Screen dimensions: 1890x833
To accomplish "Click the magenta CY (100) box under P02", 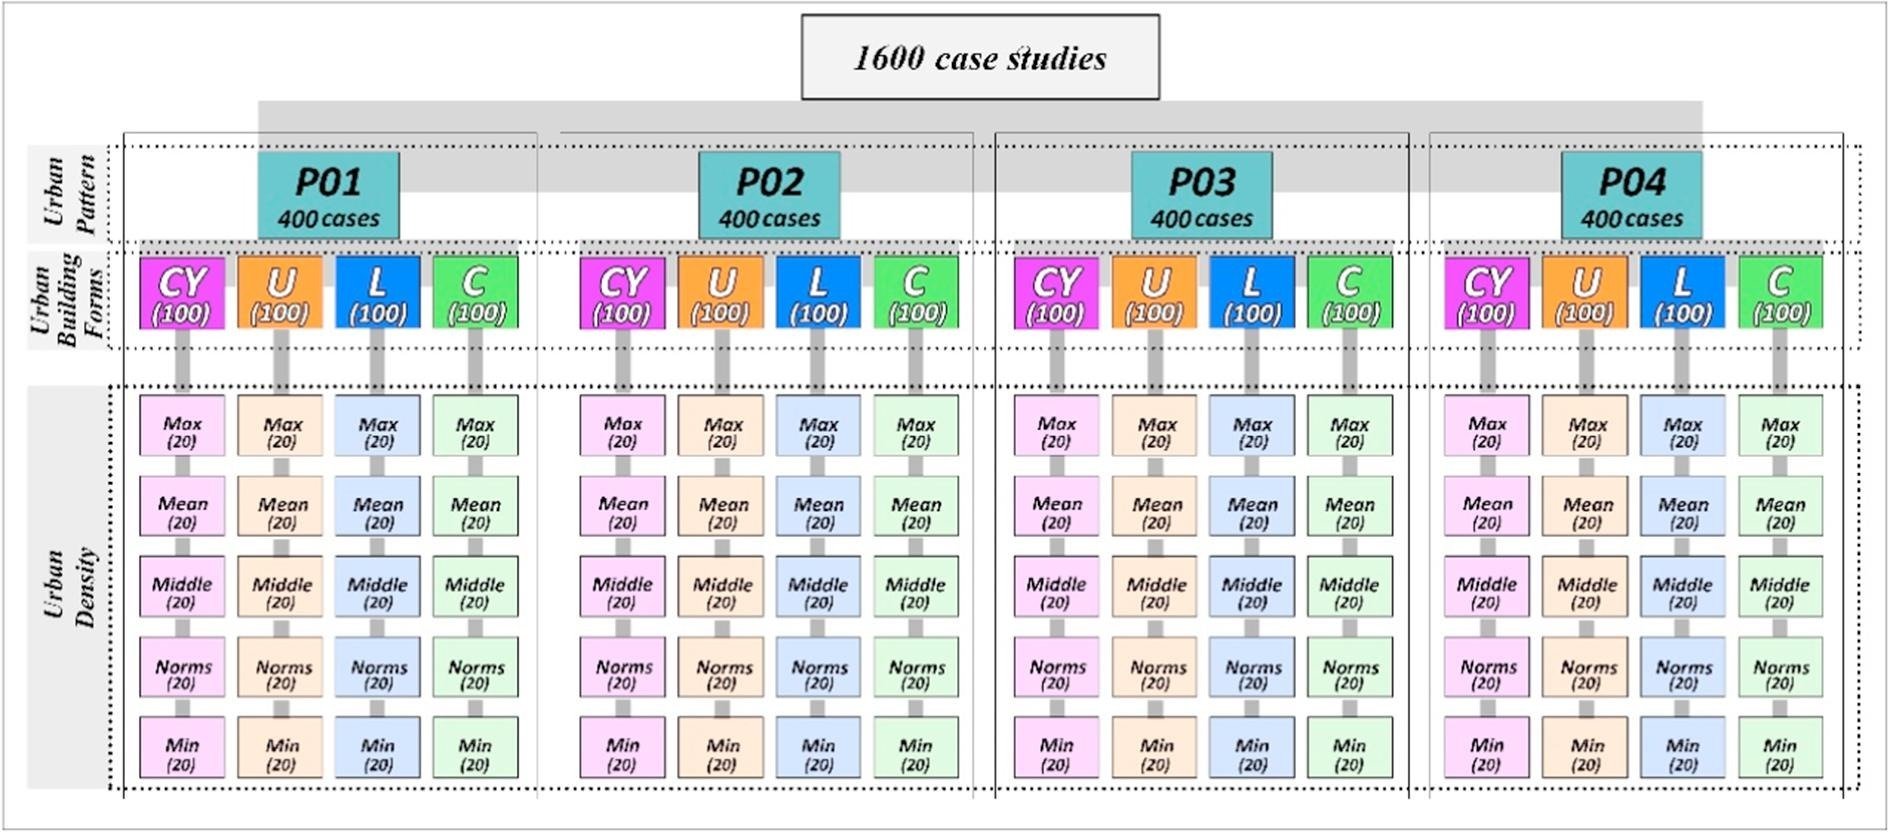I will pyautogui.click(x=622, y=293).
